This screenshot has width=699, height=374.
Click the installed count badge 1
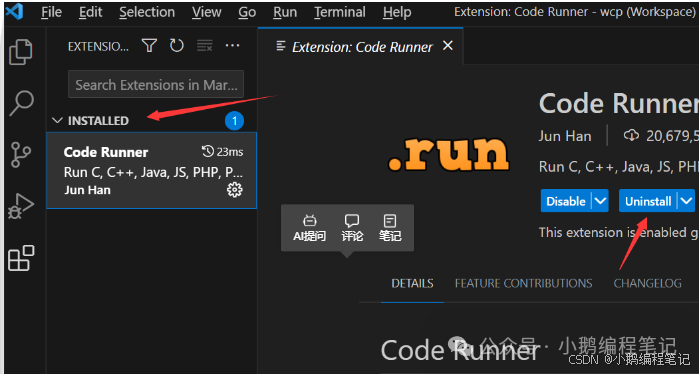(234, 121)
